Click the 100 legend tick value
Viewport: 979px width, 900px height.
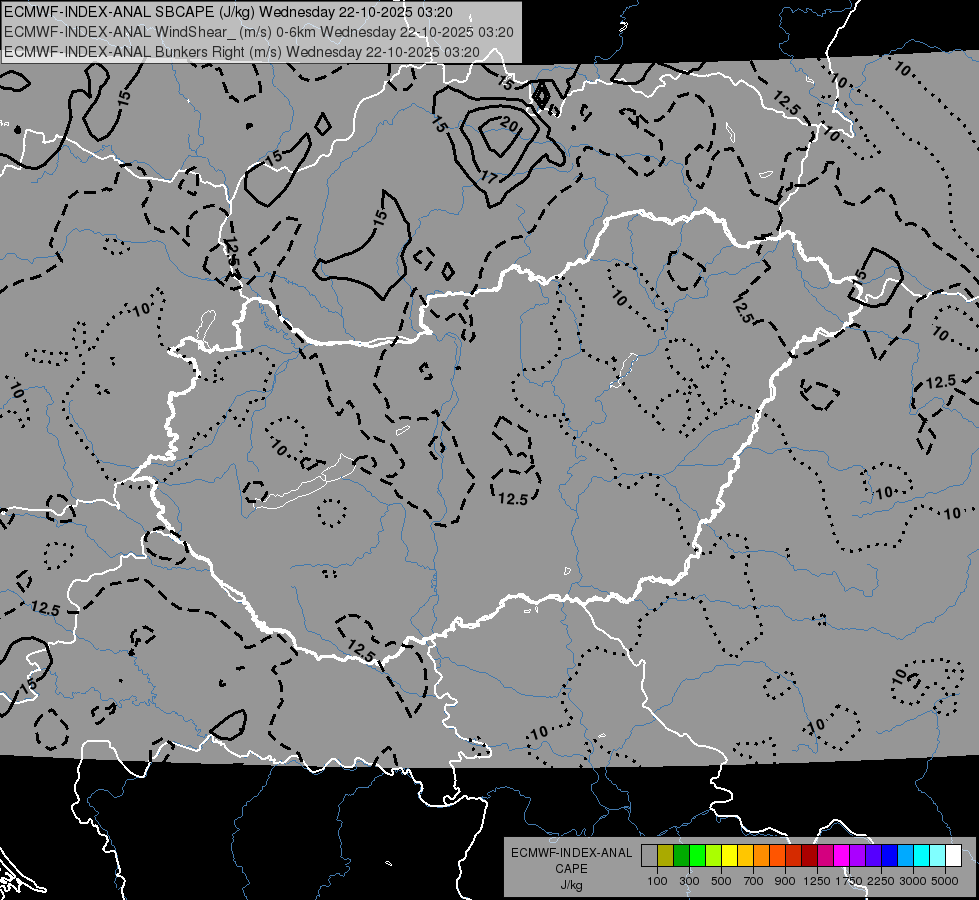pyautogui.click(x=657, y=881)
